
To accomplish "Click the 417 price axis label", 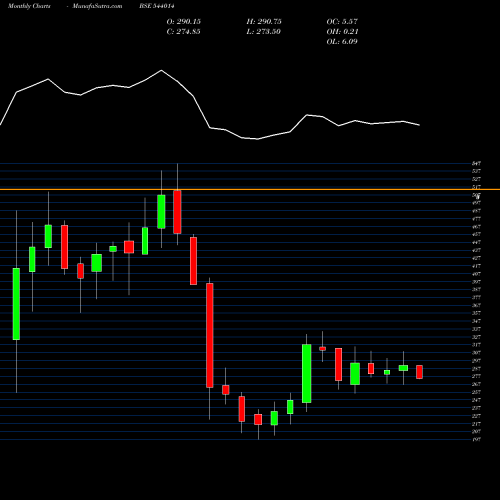I will (x=476, y=266).
